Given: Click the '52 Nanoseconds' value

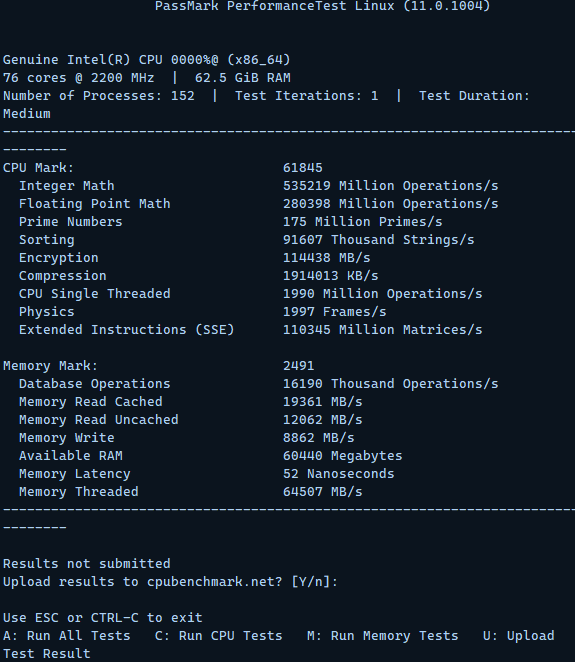Looking at the screenshot, I should point(339,474).
